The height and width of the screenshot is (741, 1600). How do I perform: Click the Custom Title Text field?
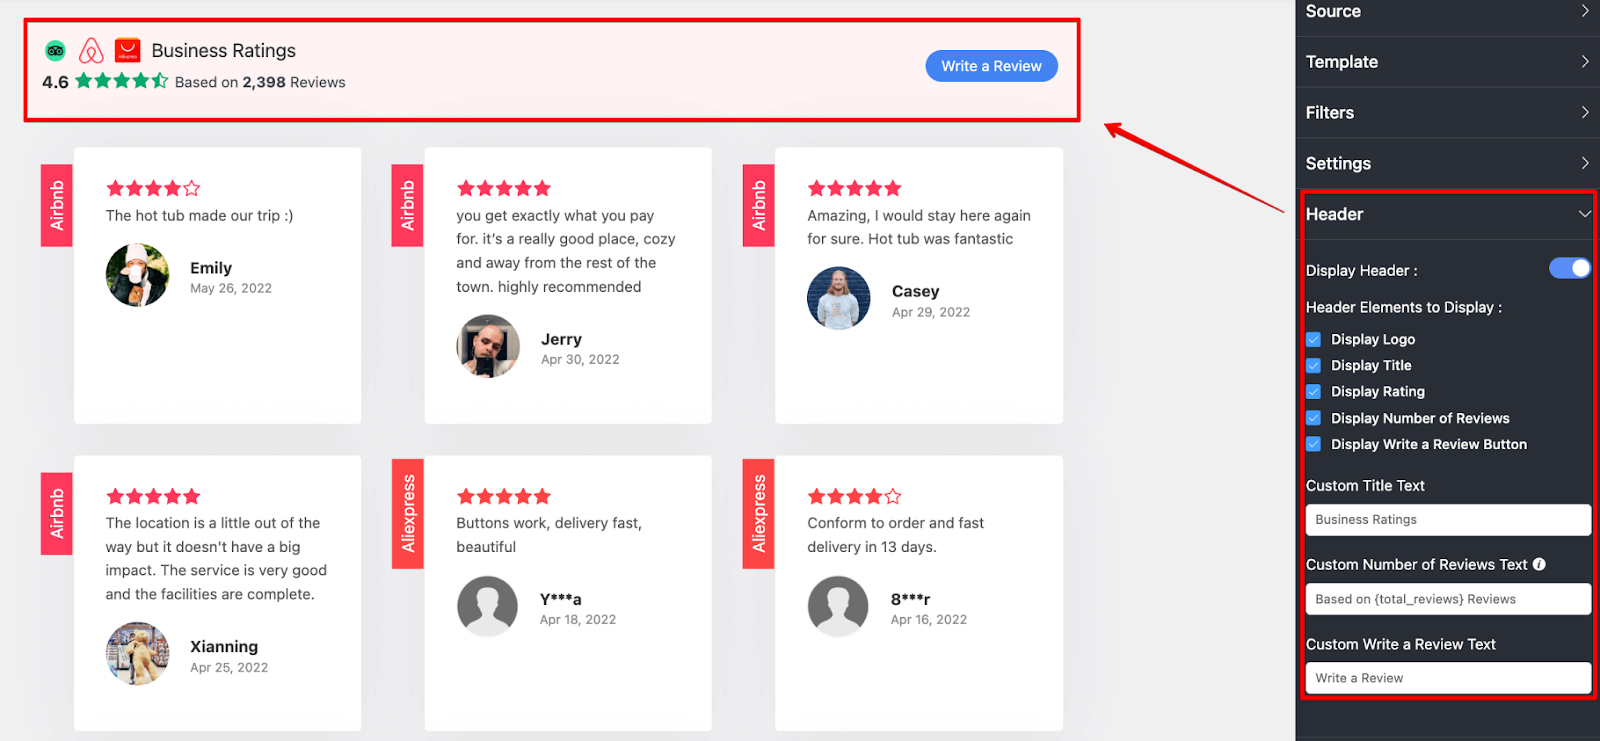pyautogui.click(x=1448, y=520)
